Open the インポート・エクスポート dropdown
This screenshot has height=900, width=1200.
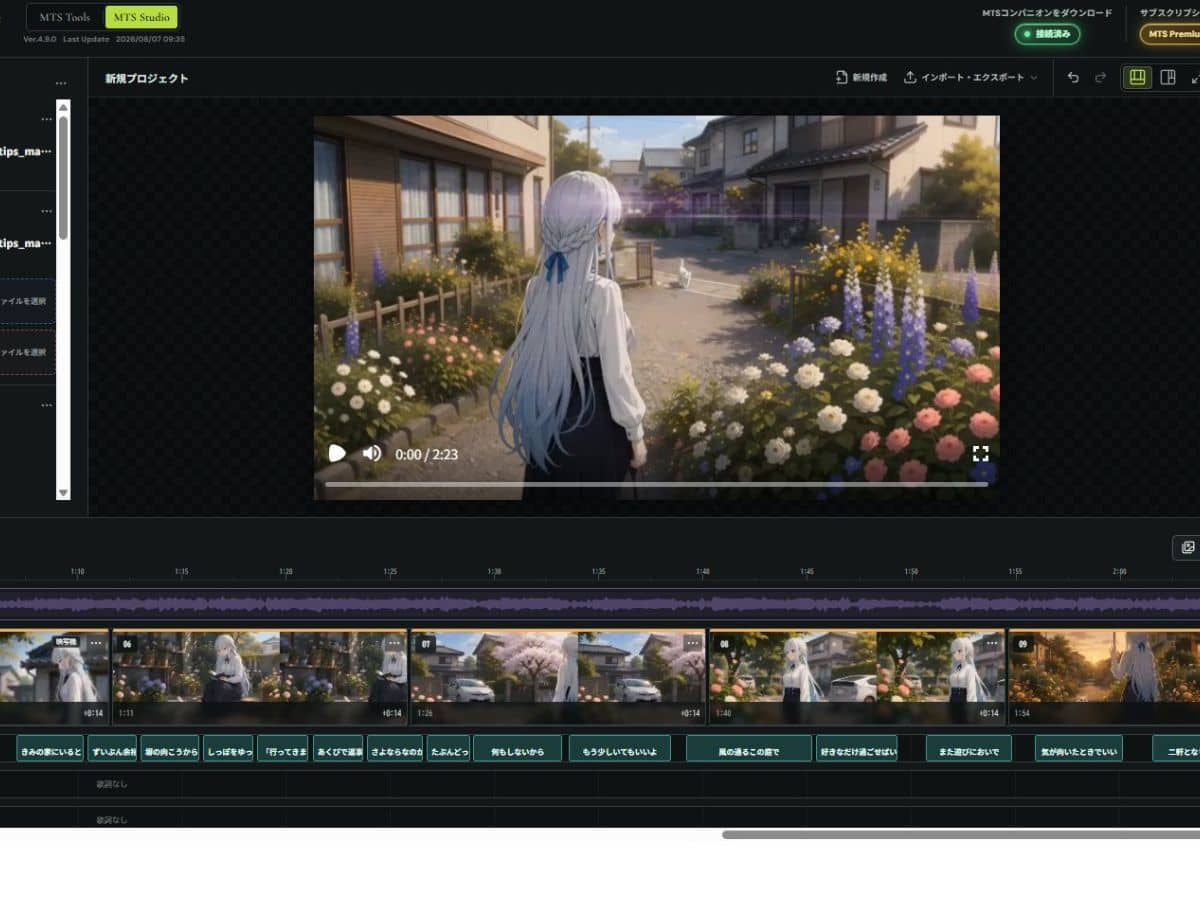point(970,77)
